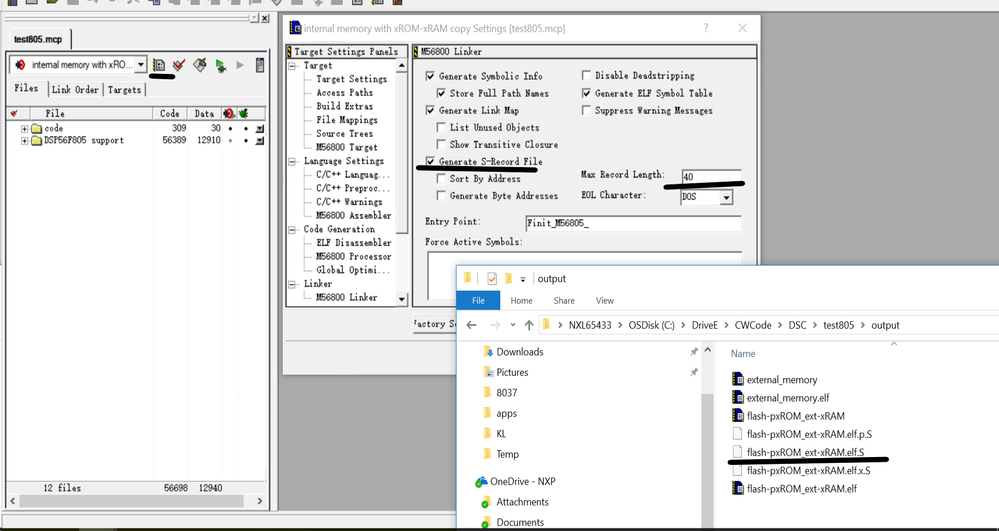Screen dimensions: 999x531
Task: Open popup arrow icon on the code row
Action: pyautogui.click(x=260, y=129)
